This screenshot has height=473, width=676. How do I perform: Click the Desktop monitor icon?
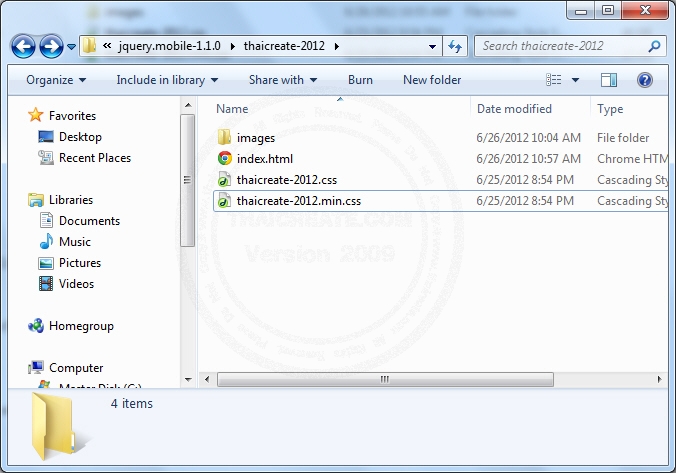coord(46,136)
